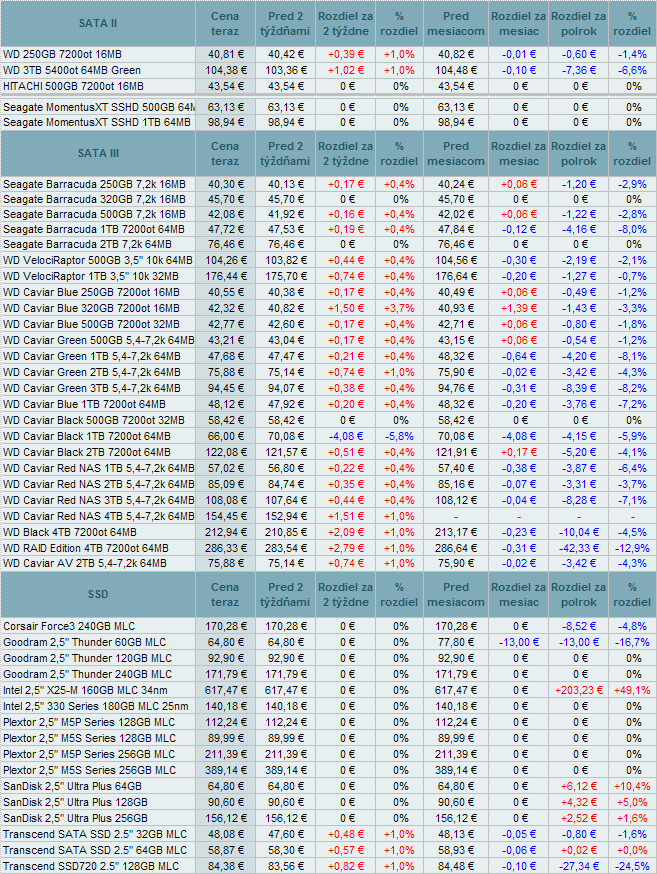Click 'Cena teraz' header in SATA II
This screenshot has width=657, height=874.
coord(225,23)
